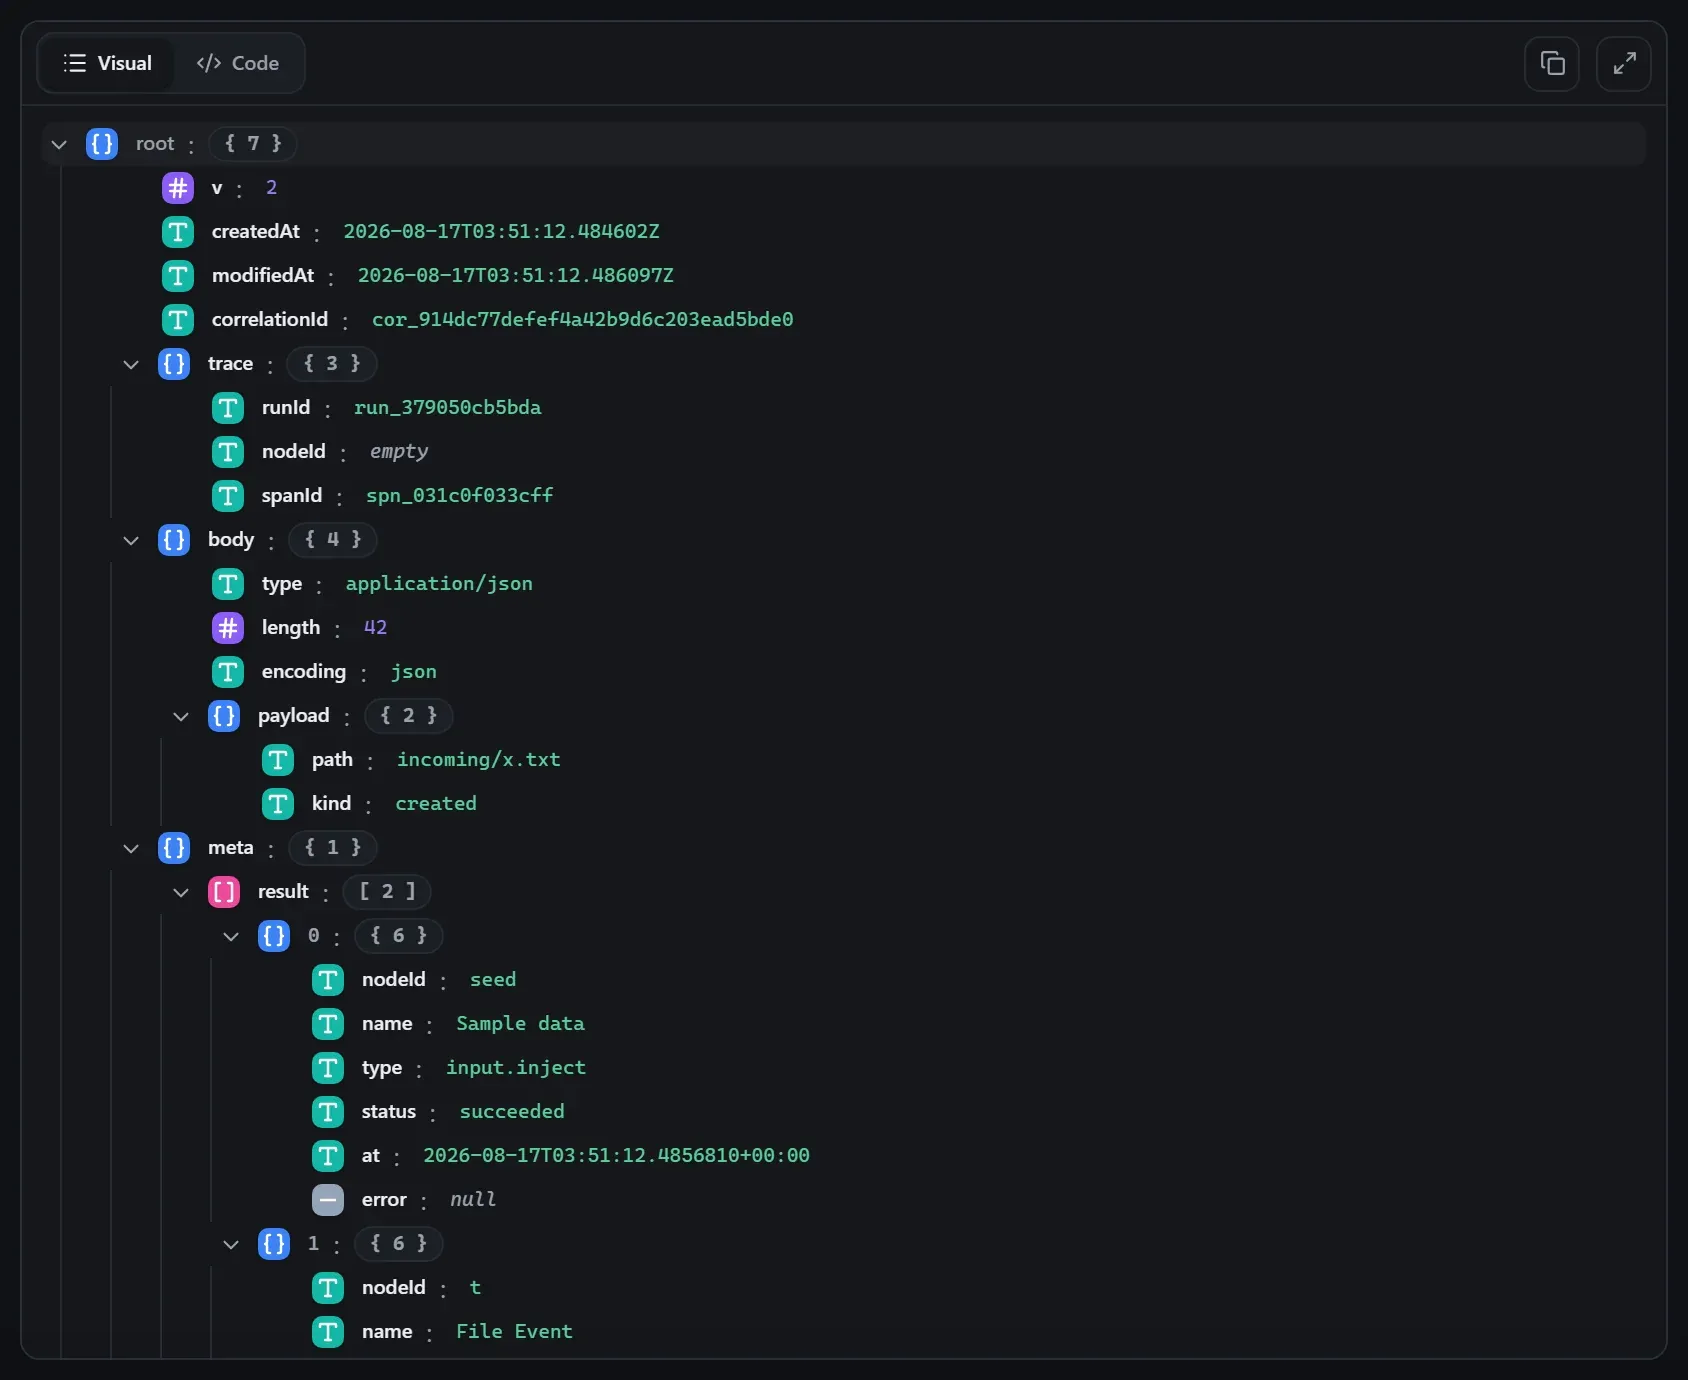The height and width of the screenshot is (1380, 1688).
Task: Click the root count badge { 7 }
Action: (253, 144)
